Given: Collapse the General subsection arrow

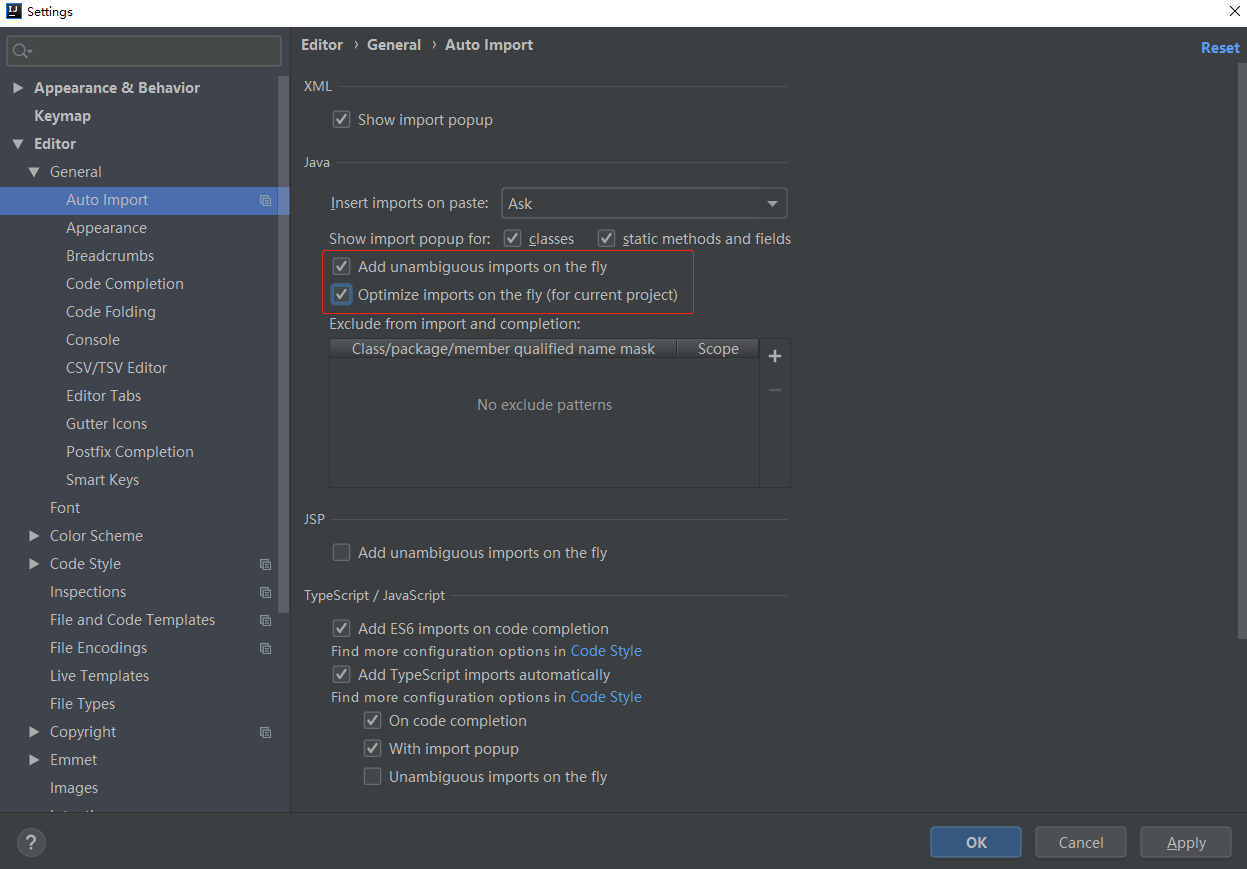Looking at the screenshot, I should [x=34, y=172].
